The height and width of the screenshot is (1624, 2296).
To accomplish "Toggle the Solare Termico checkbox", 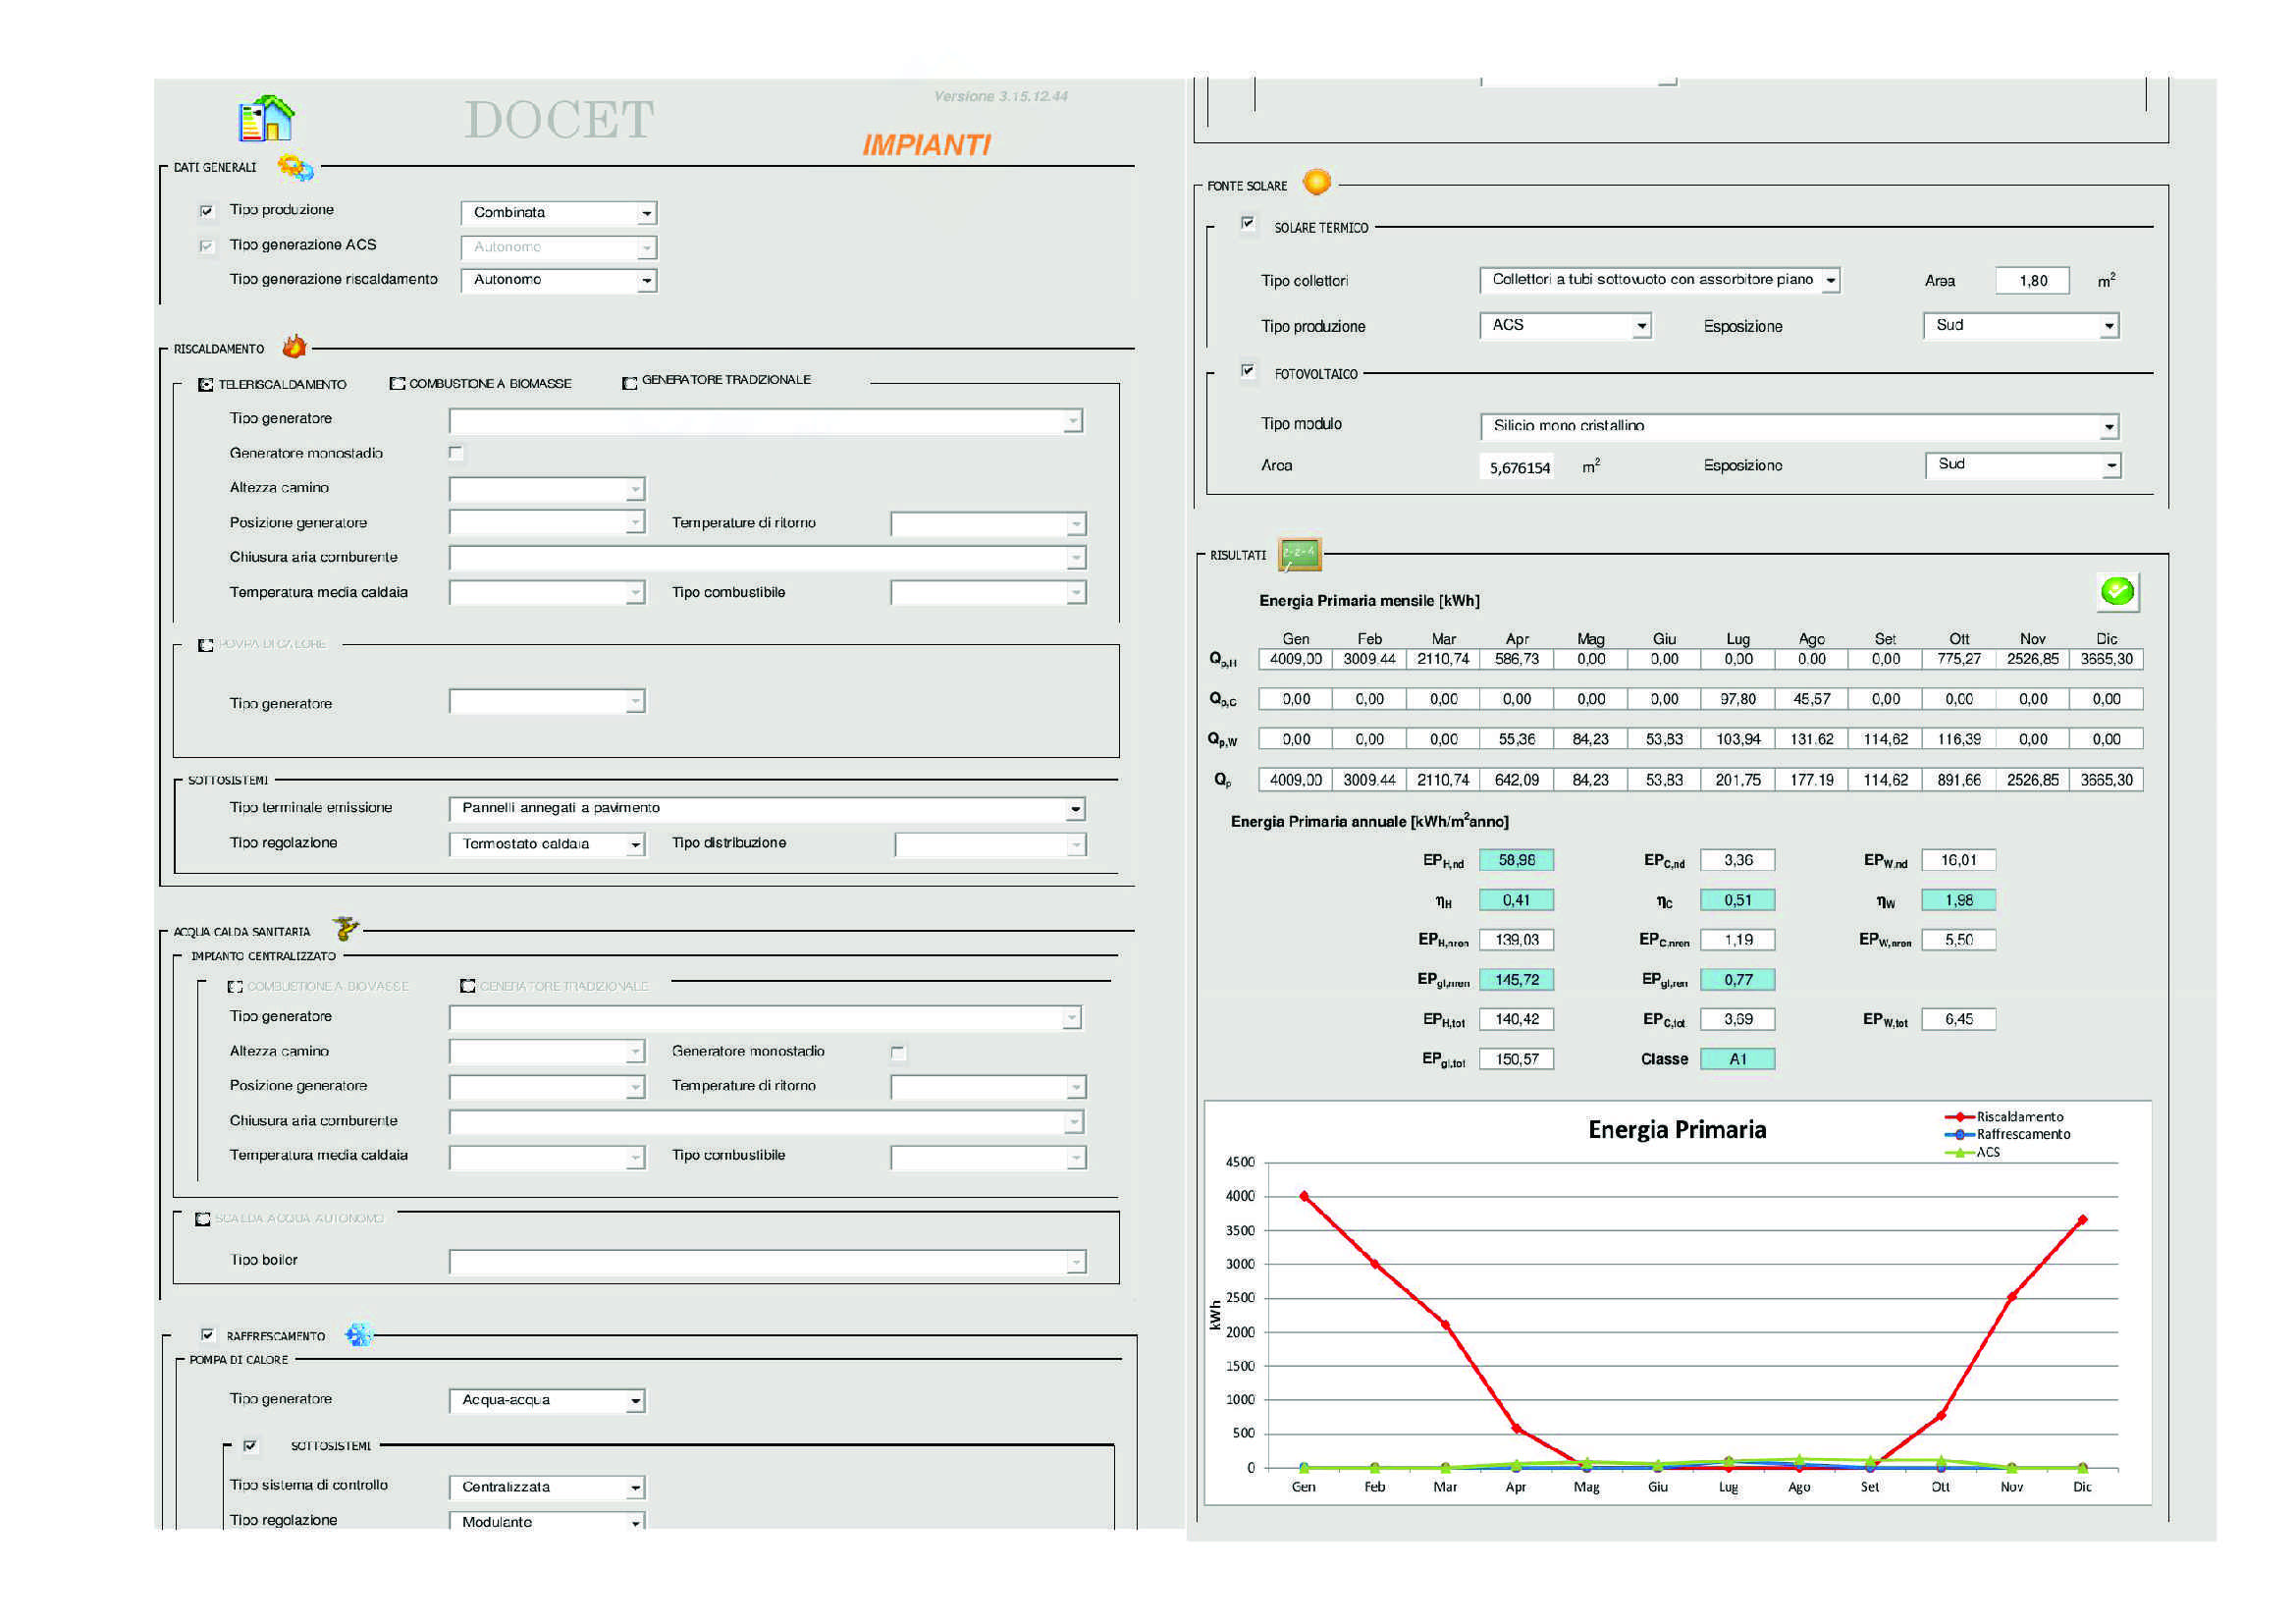I will pos(1247,224).
